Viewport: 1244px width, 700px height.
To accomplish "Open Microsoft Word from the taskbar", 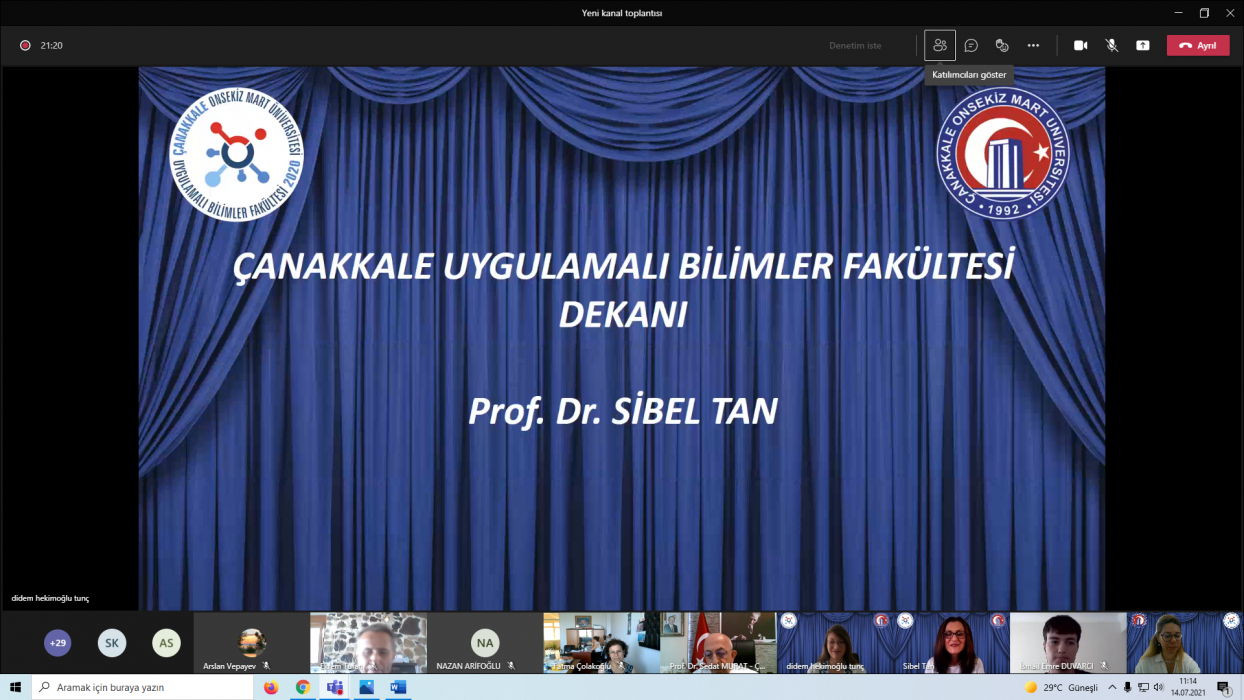I will 398,687.
